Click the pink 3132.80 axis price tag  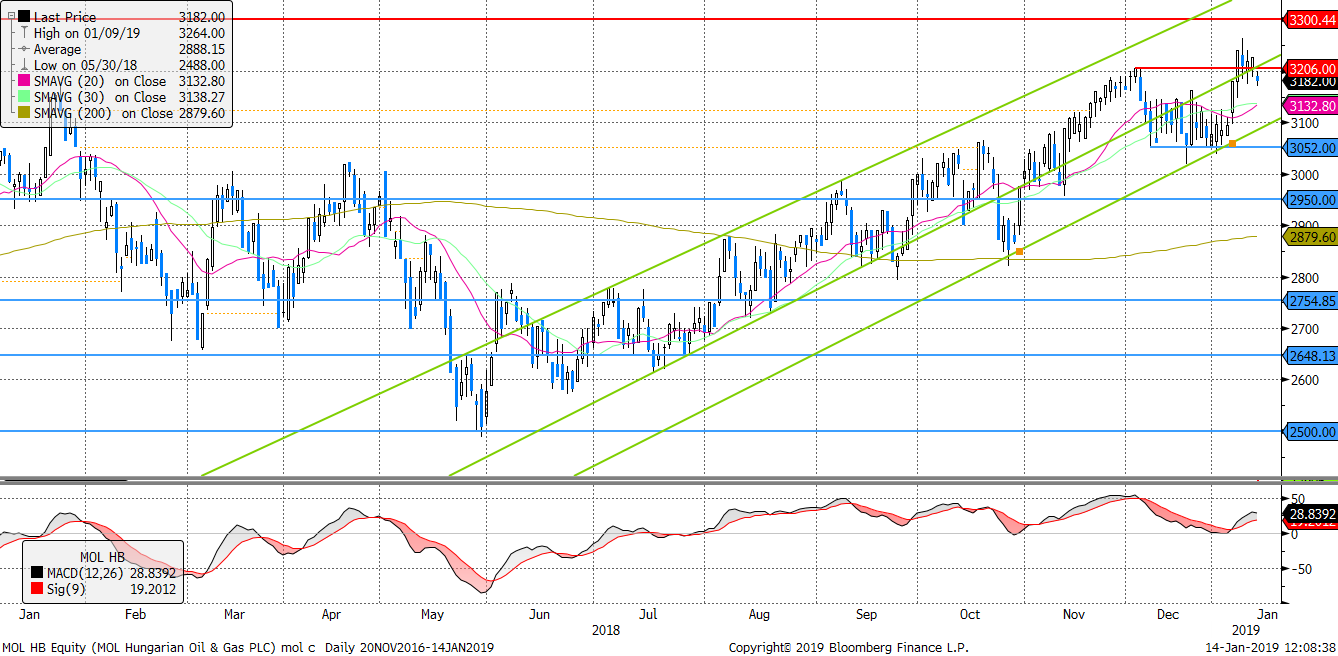[x=1310, y=106]
